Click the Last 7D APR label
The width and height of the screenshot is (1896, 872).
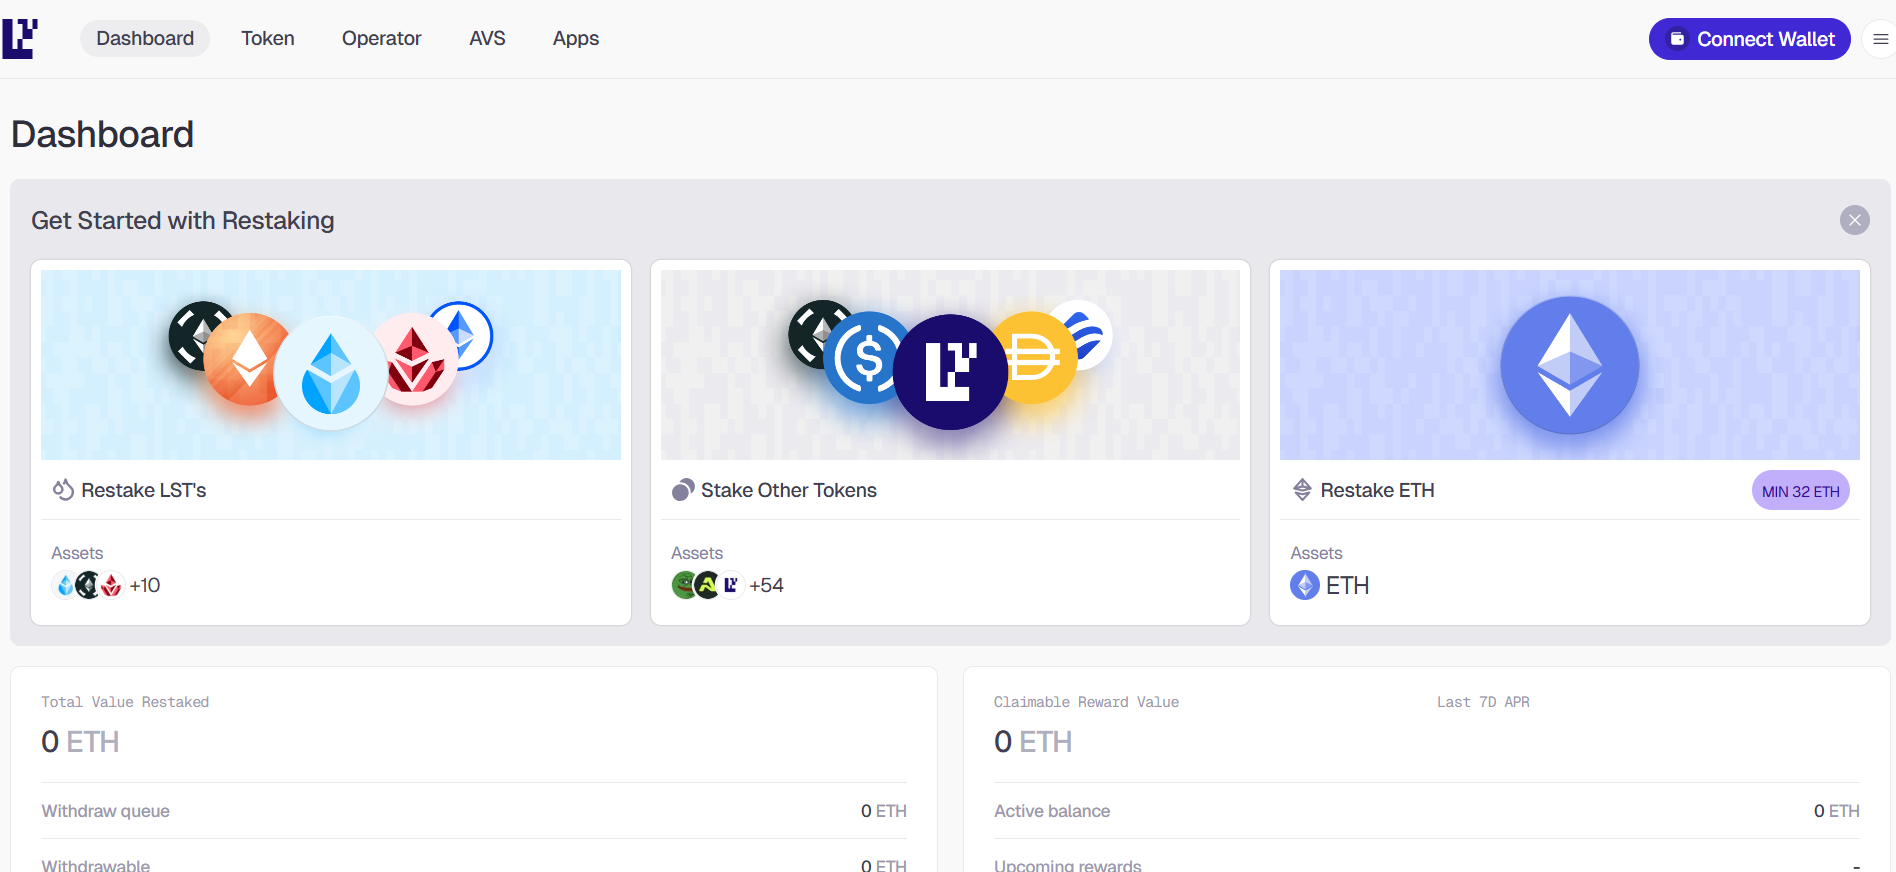click(1483, 702)
